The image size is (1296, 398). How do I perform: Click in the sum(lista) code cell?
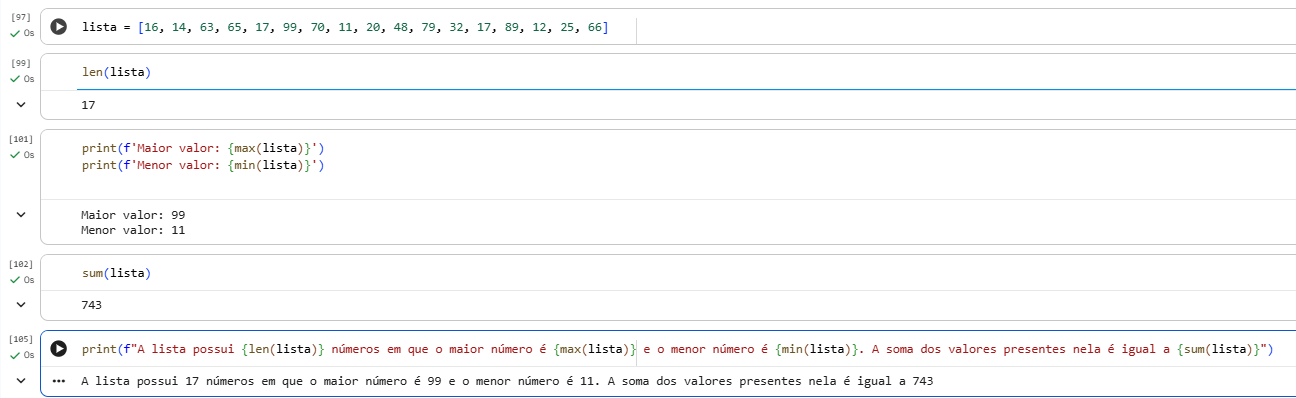point(116,273)
